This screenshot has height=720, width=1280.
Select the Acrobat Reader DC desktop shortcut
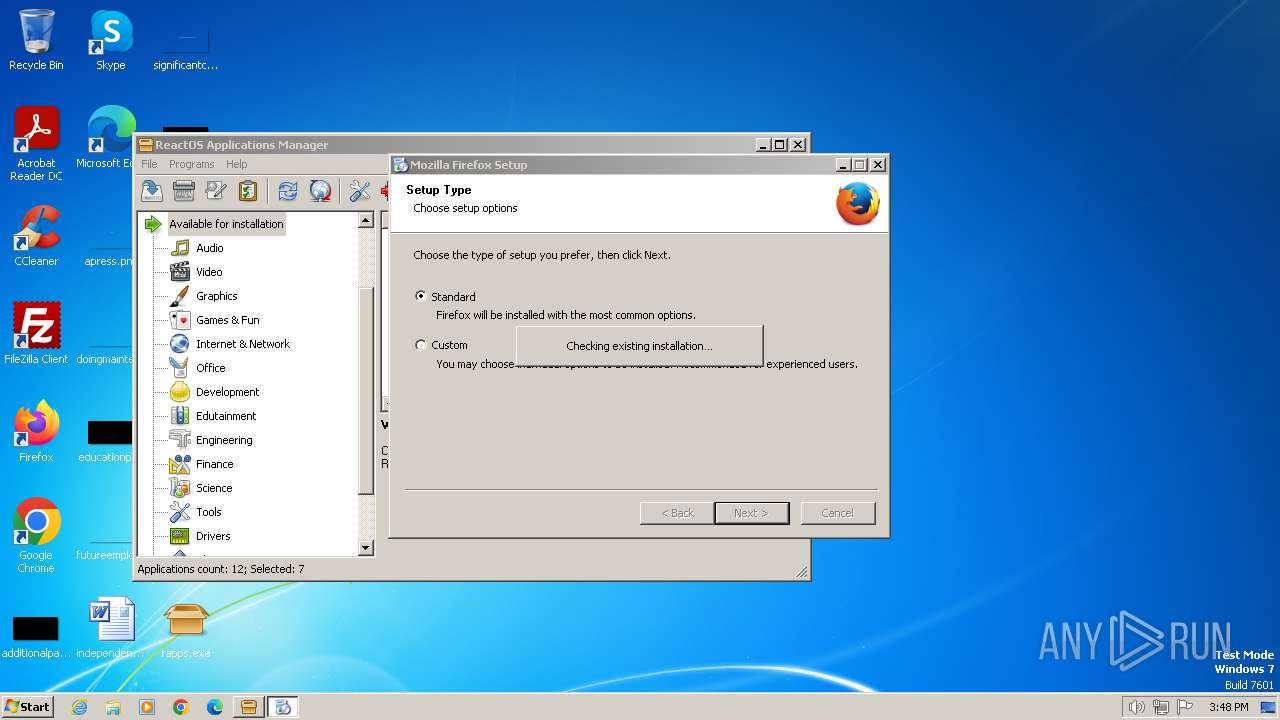[x=36, y=144]
